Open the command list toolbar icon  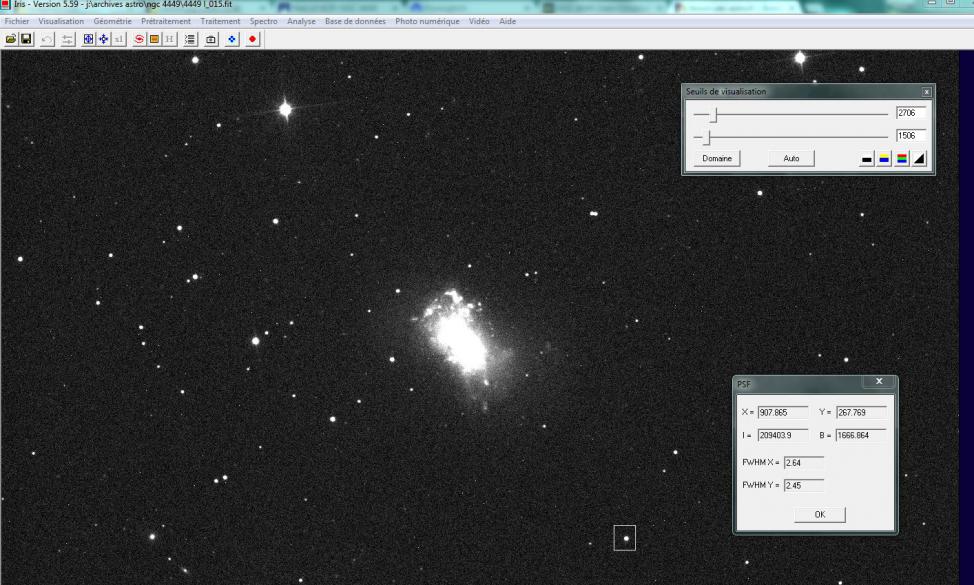coord(190,39)
